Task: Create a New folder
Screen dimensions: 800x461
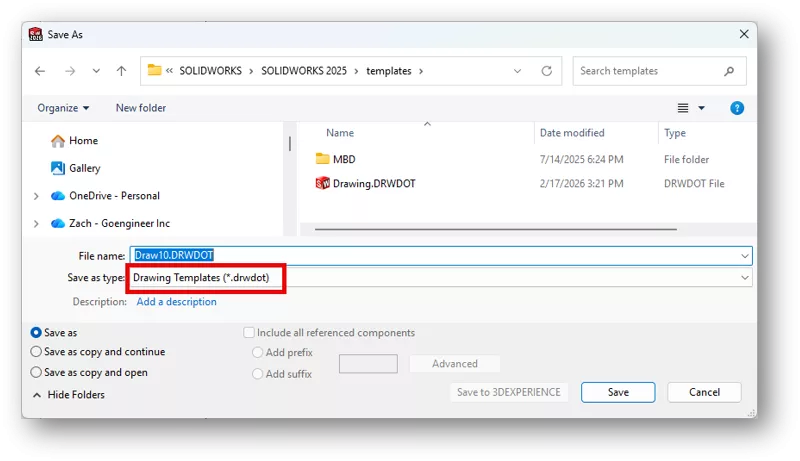Action: coord(141,108)
